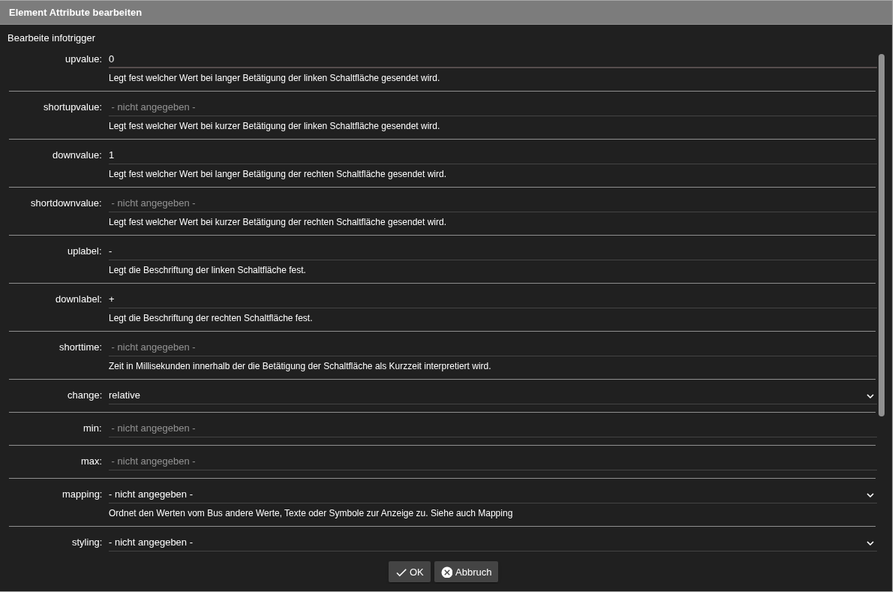Image resolution: width=893 pixels, height=592 pixels.
Task: Click the 'shorttime:' label
Action: pyautogui.click(x=80, y=347)
